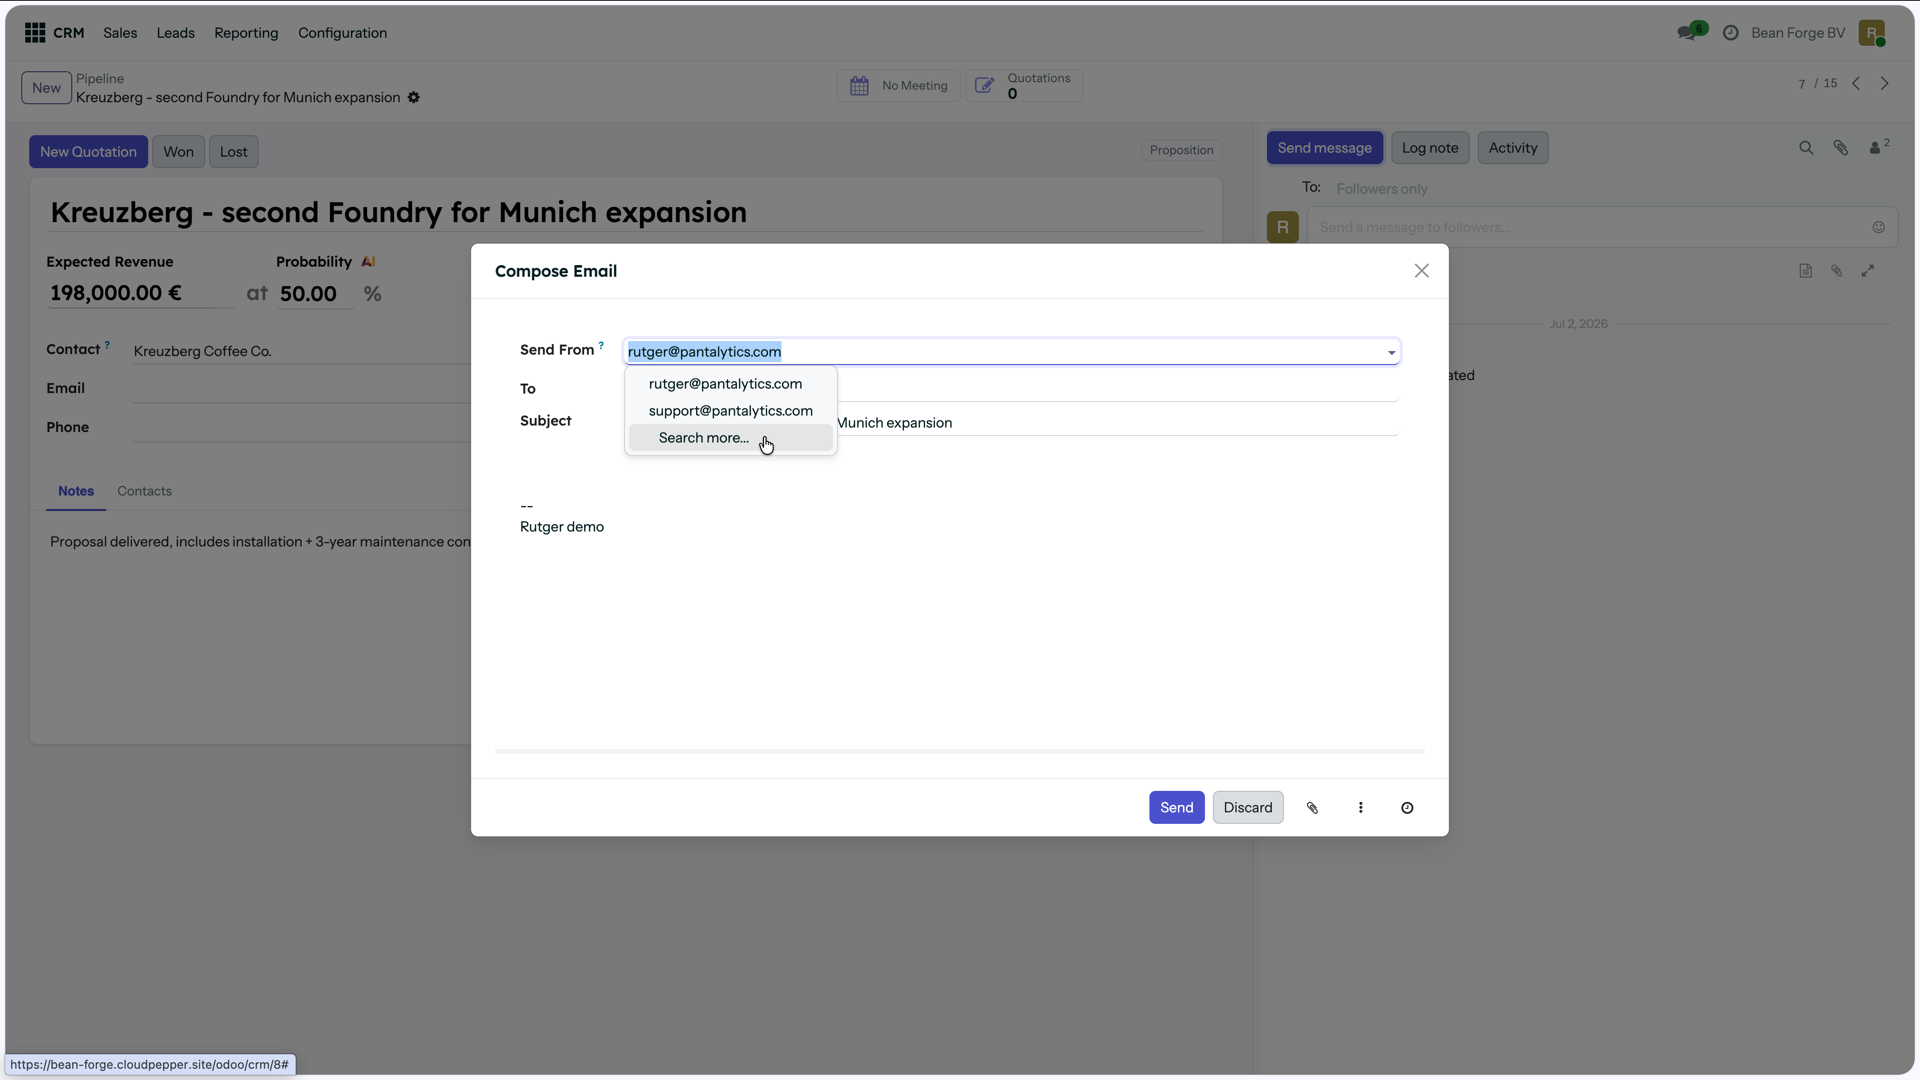The height and width of the screenshot is (1080, 1920).
Task: Switch to the Contacts tab
Action: 144,492
